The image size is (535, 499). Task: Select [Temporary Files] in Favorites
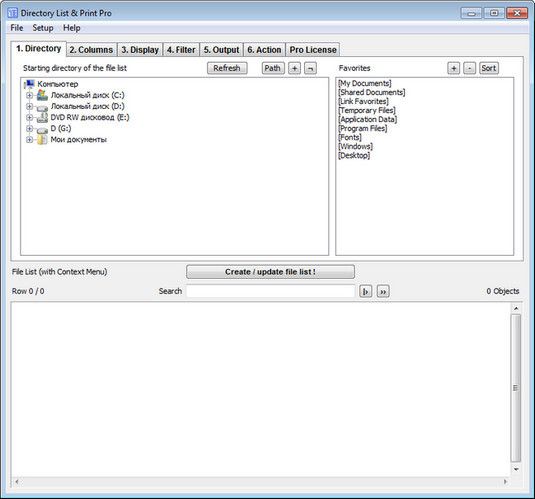367,110
